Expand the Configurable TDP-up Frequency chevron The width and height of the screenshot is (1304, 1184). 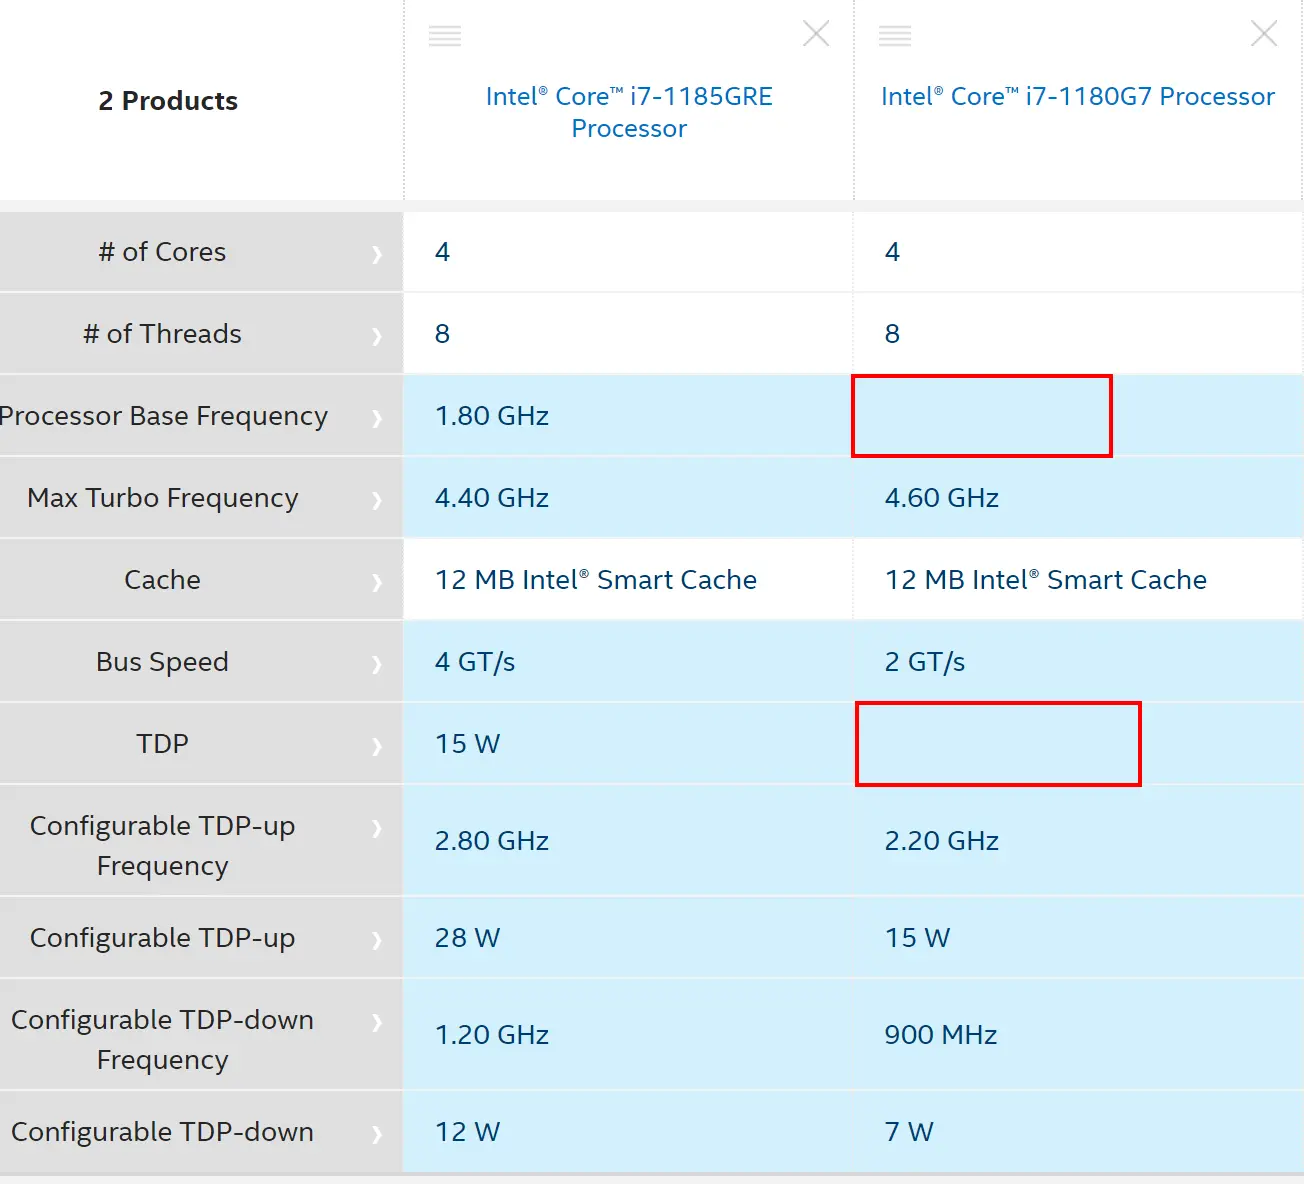[x=377, y=828]
